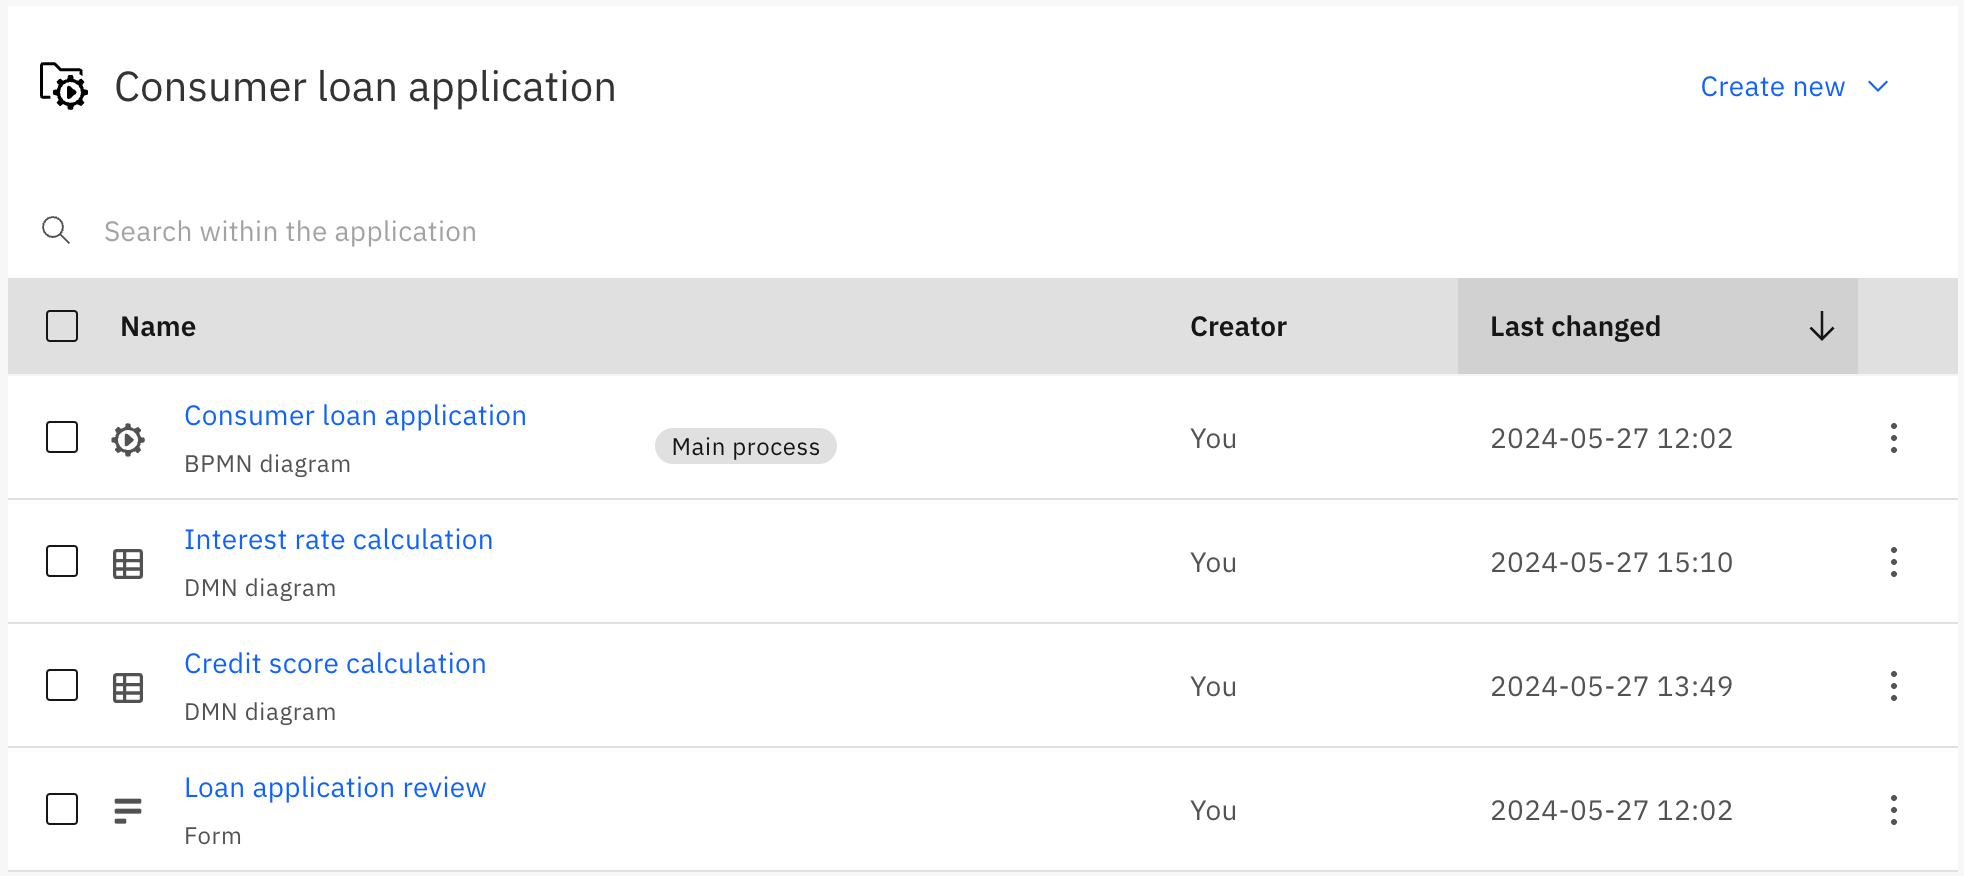Open the overflow menu for Loan application review
This screenshot has width=1964, height=876.
tap(1893, 810)
